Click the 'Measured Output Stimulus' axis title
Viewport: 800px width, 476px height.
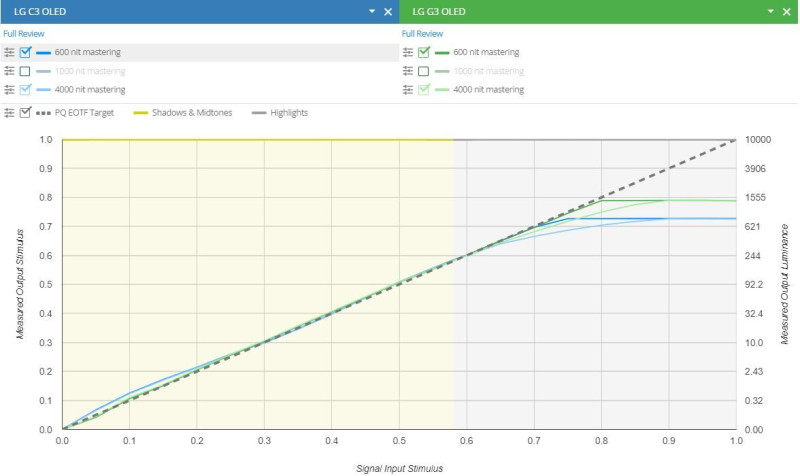tap(20, 284)
